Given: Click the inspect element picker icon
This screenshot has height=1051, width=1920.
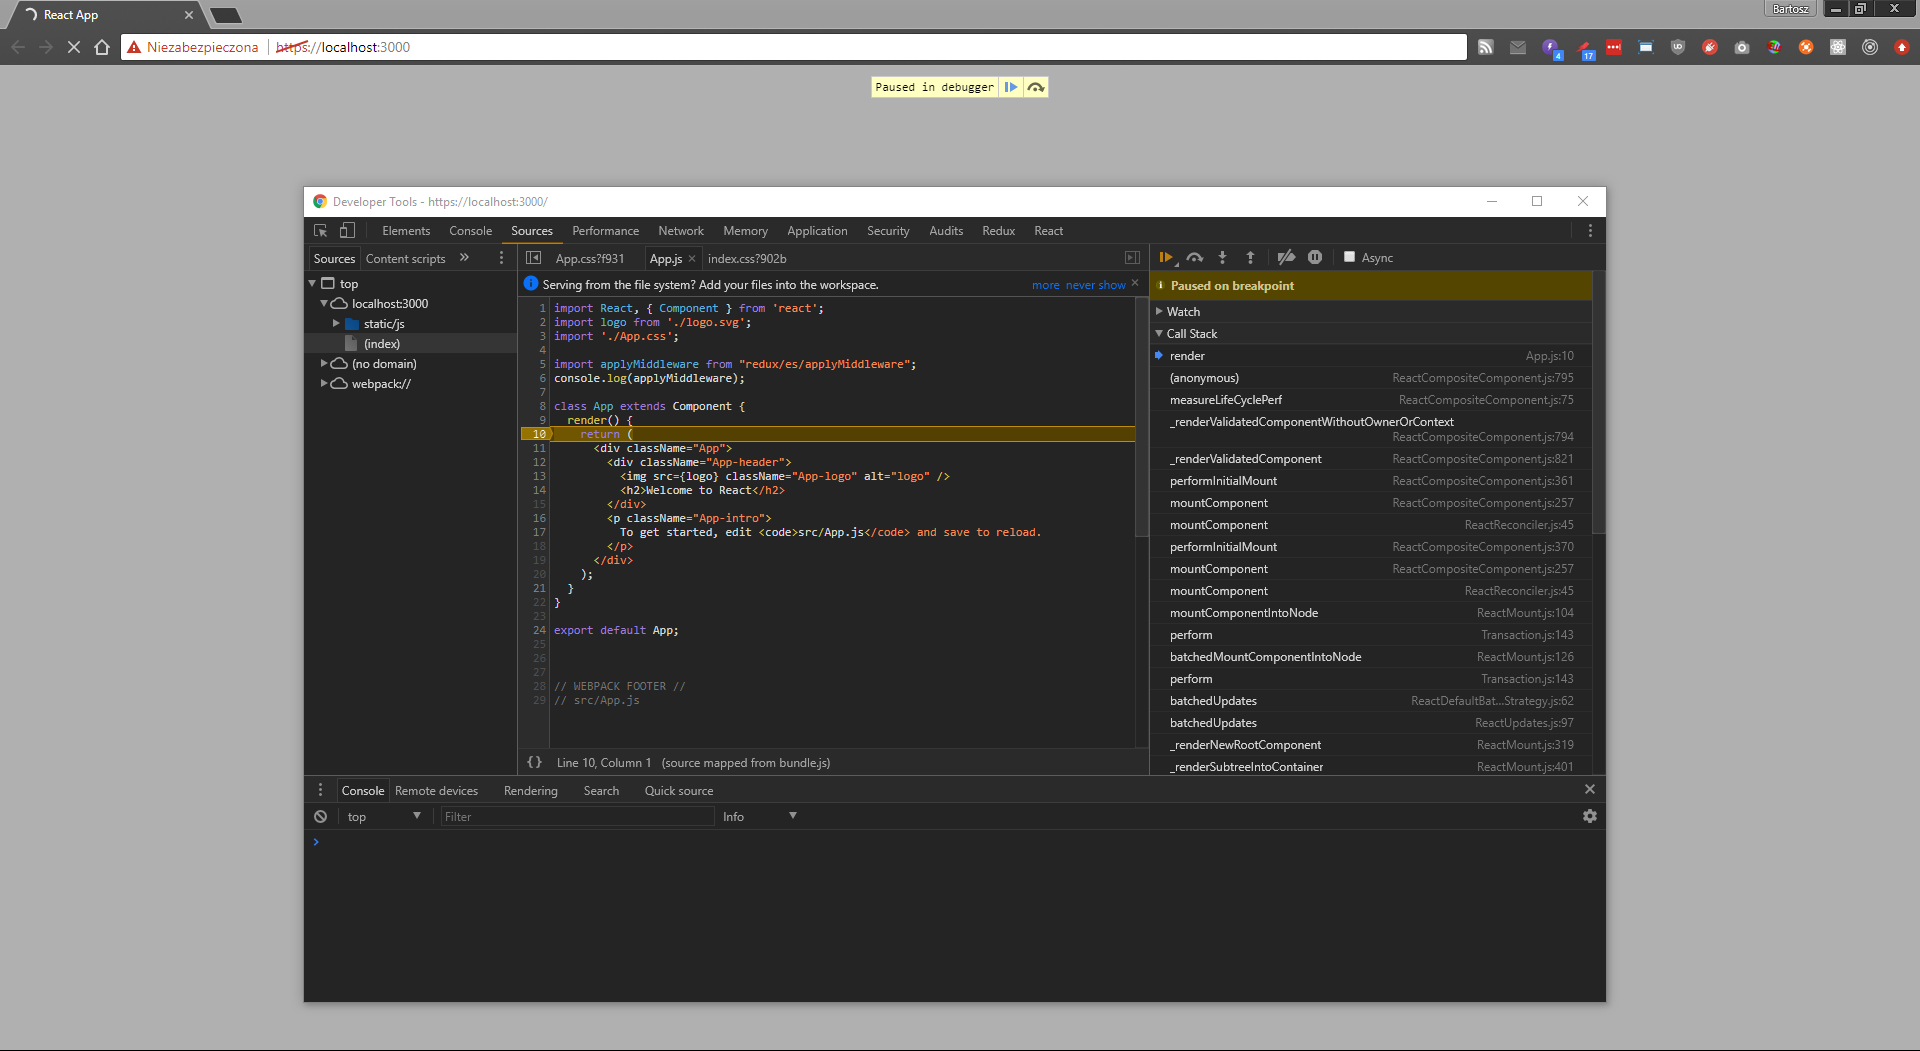Looking at the screenshot, I should pos(321,231).
